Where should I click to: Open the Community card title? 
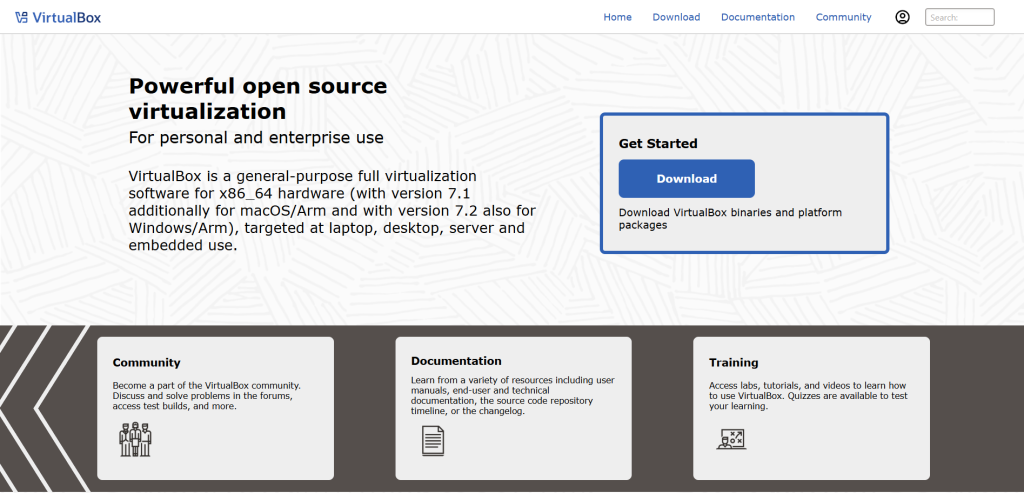click(146, 363)
